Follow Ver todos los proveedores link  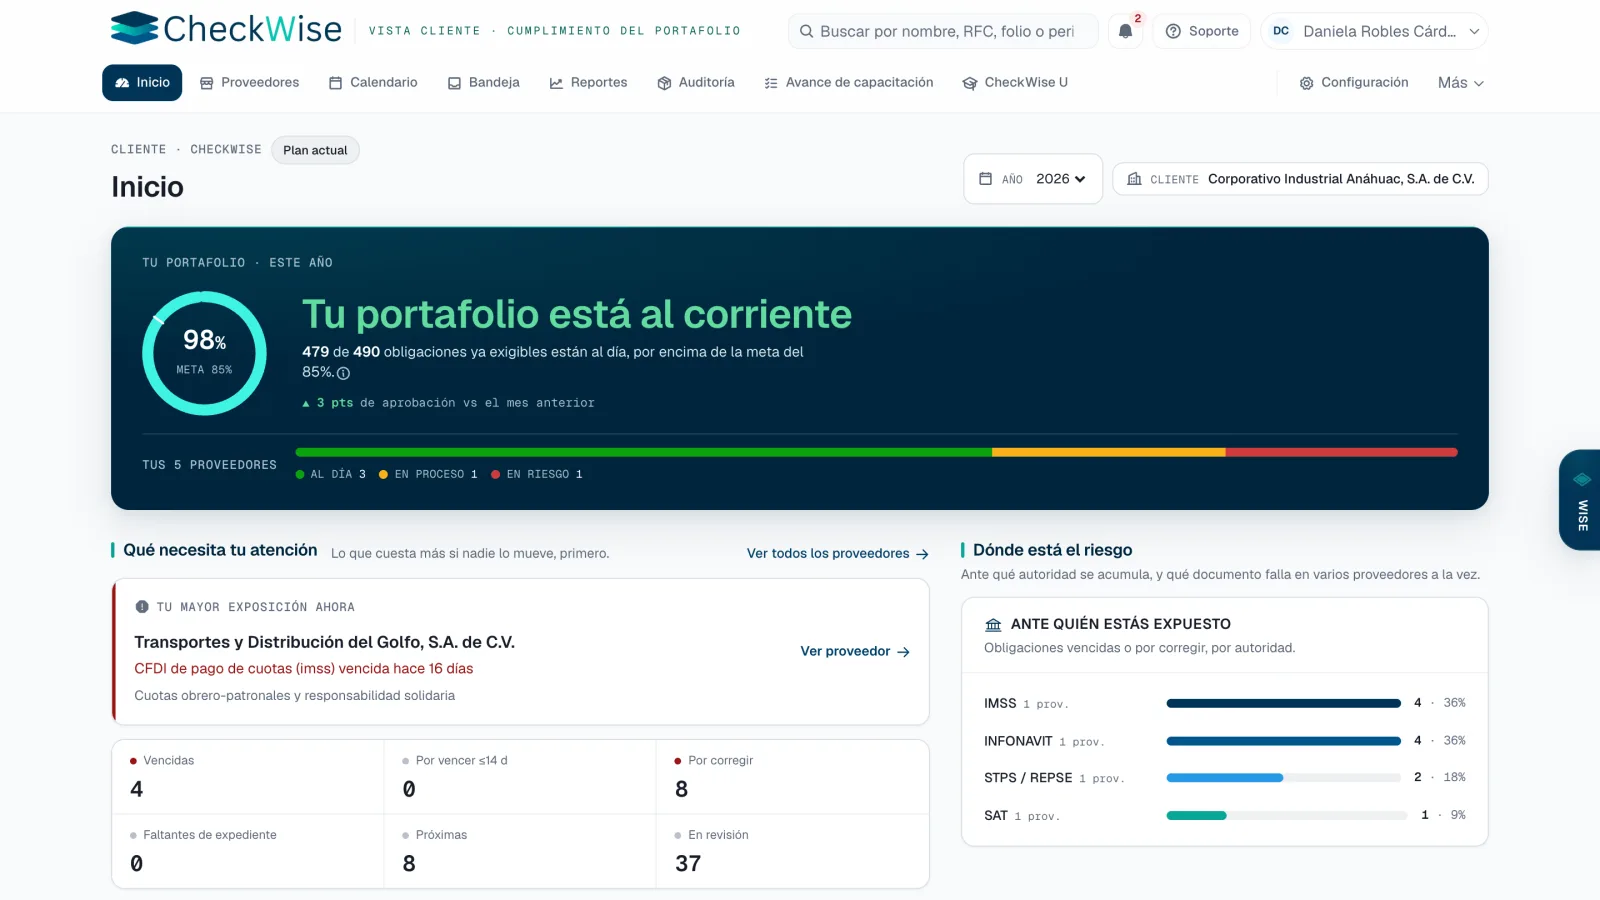pyautogui.click(x=838, y=553)
